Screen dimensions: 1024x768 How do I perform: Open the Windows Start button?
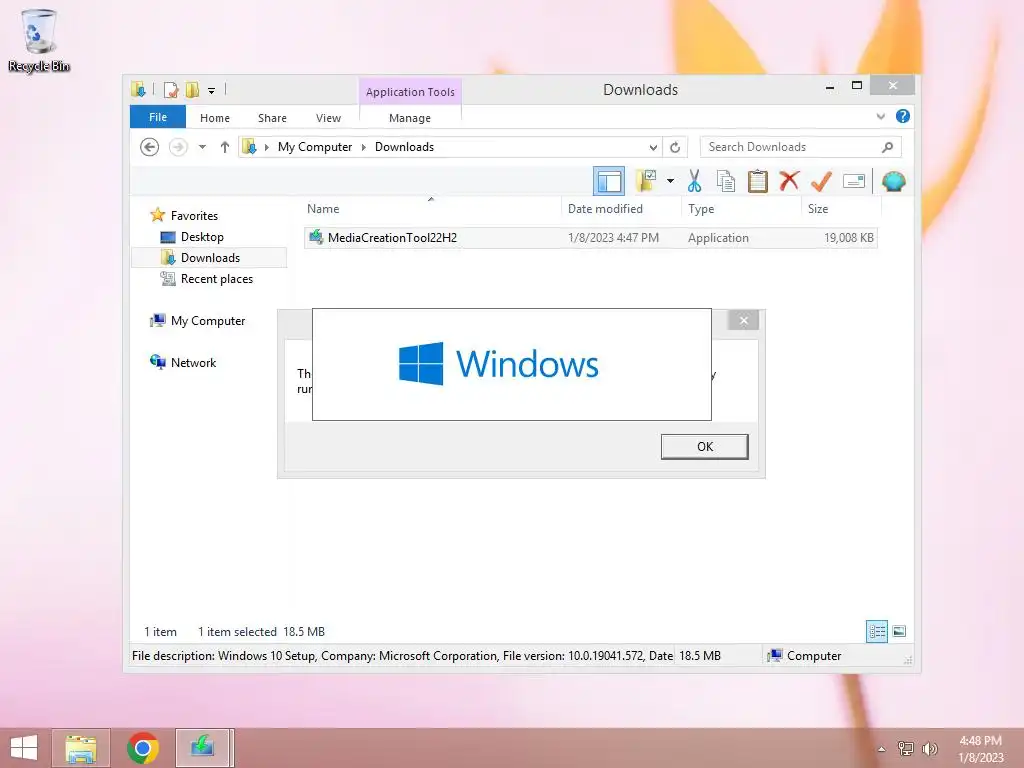pyautogui.click(x=24, y=748)
